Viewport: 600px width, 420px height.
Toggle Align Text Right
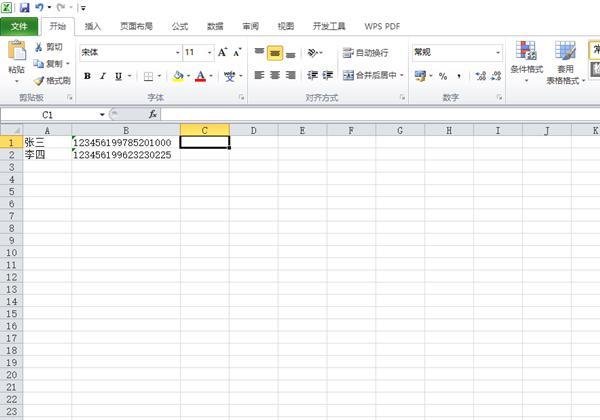point(291,75)
